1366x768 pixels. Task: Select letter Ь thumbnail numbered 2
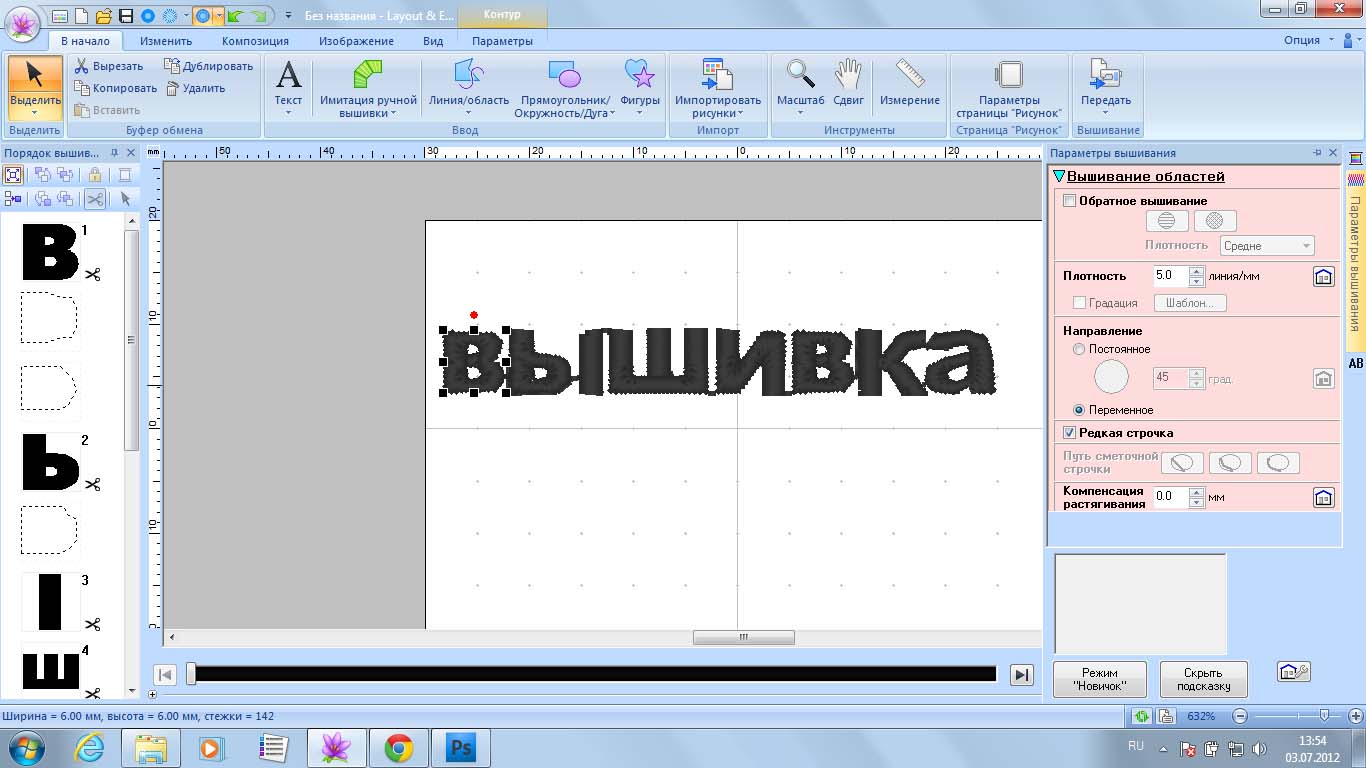(x=51, y=463)
